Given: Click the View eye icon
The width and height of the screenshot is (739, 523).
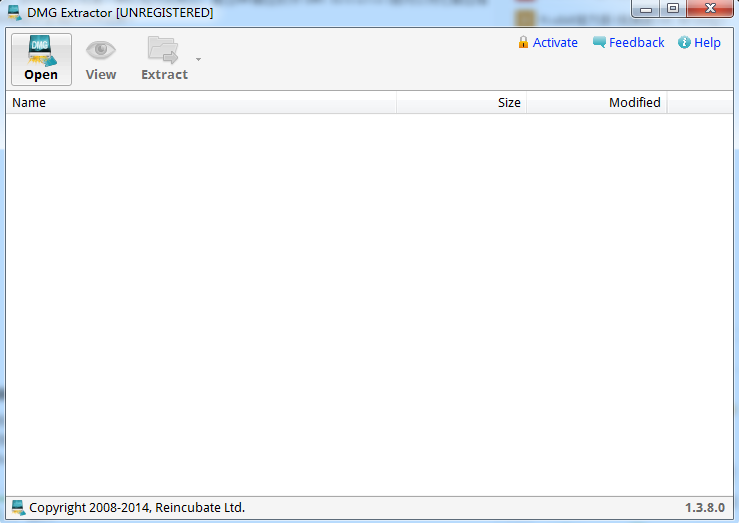Looking at the screenshot, I should coord(101,50).
